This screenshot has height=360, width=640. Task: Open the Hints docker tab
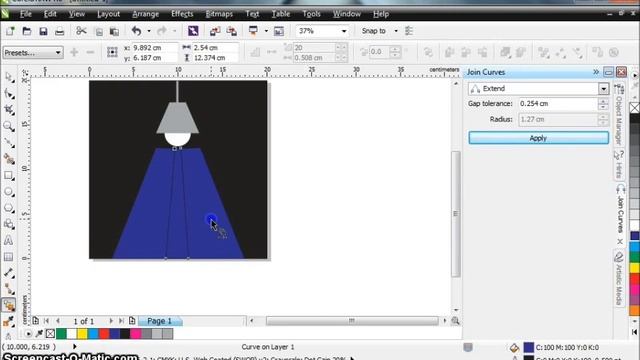[x=619, y=164]
